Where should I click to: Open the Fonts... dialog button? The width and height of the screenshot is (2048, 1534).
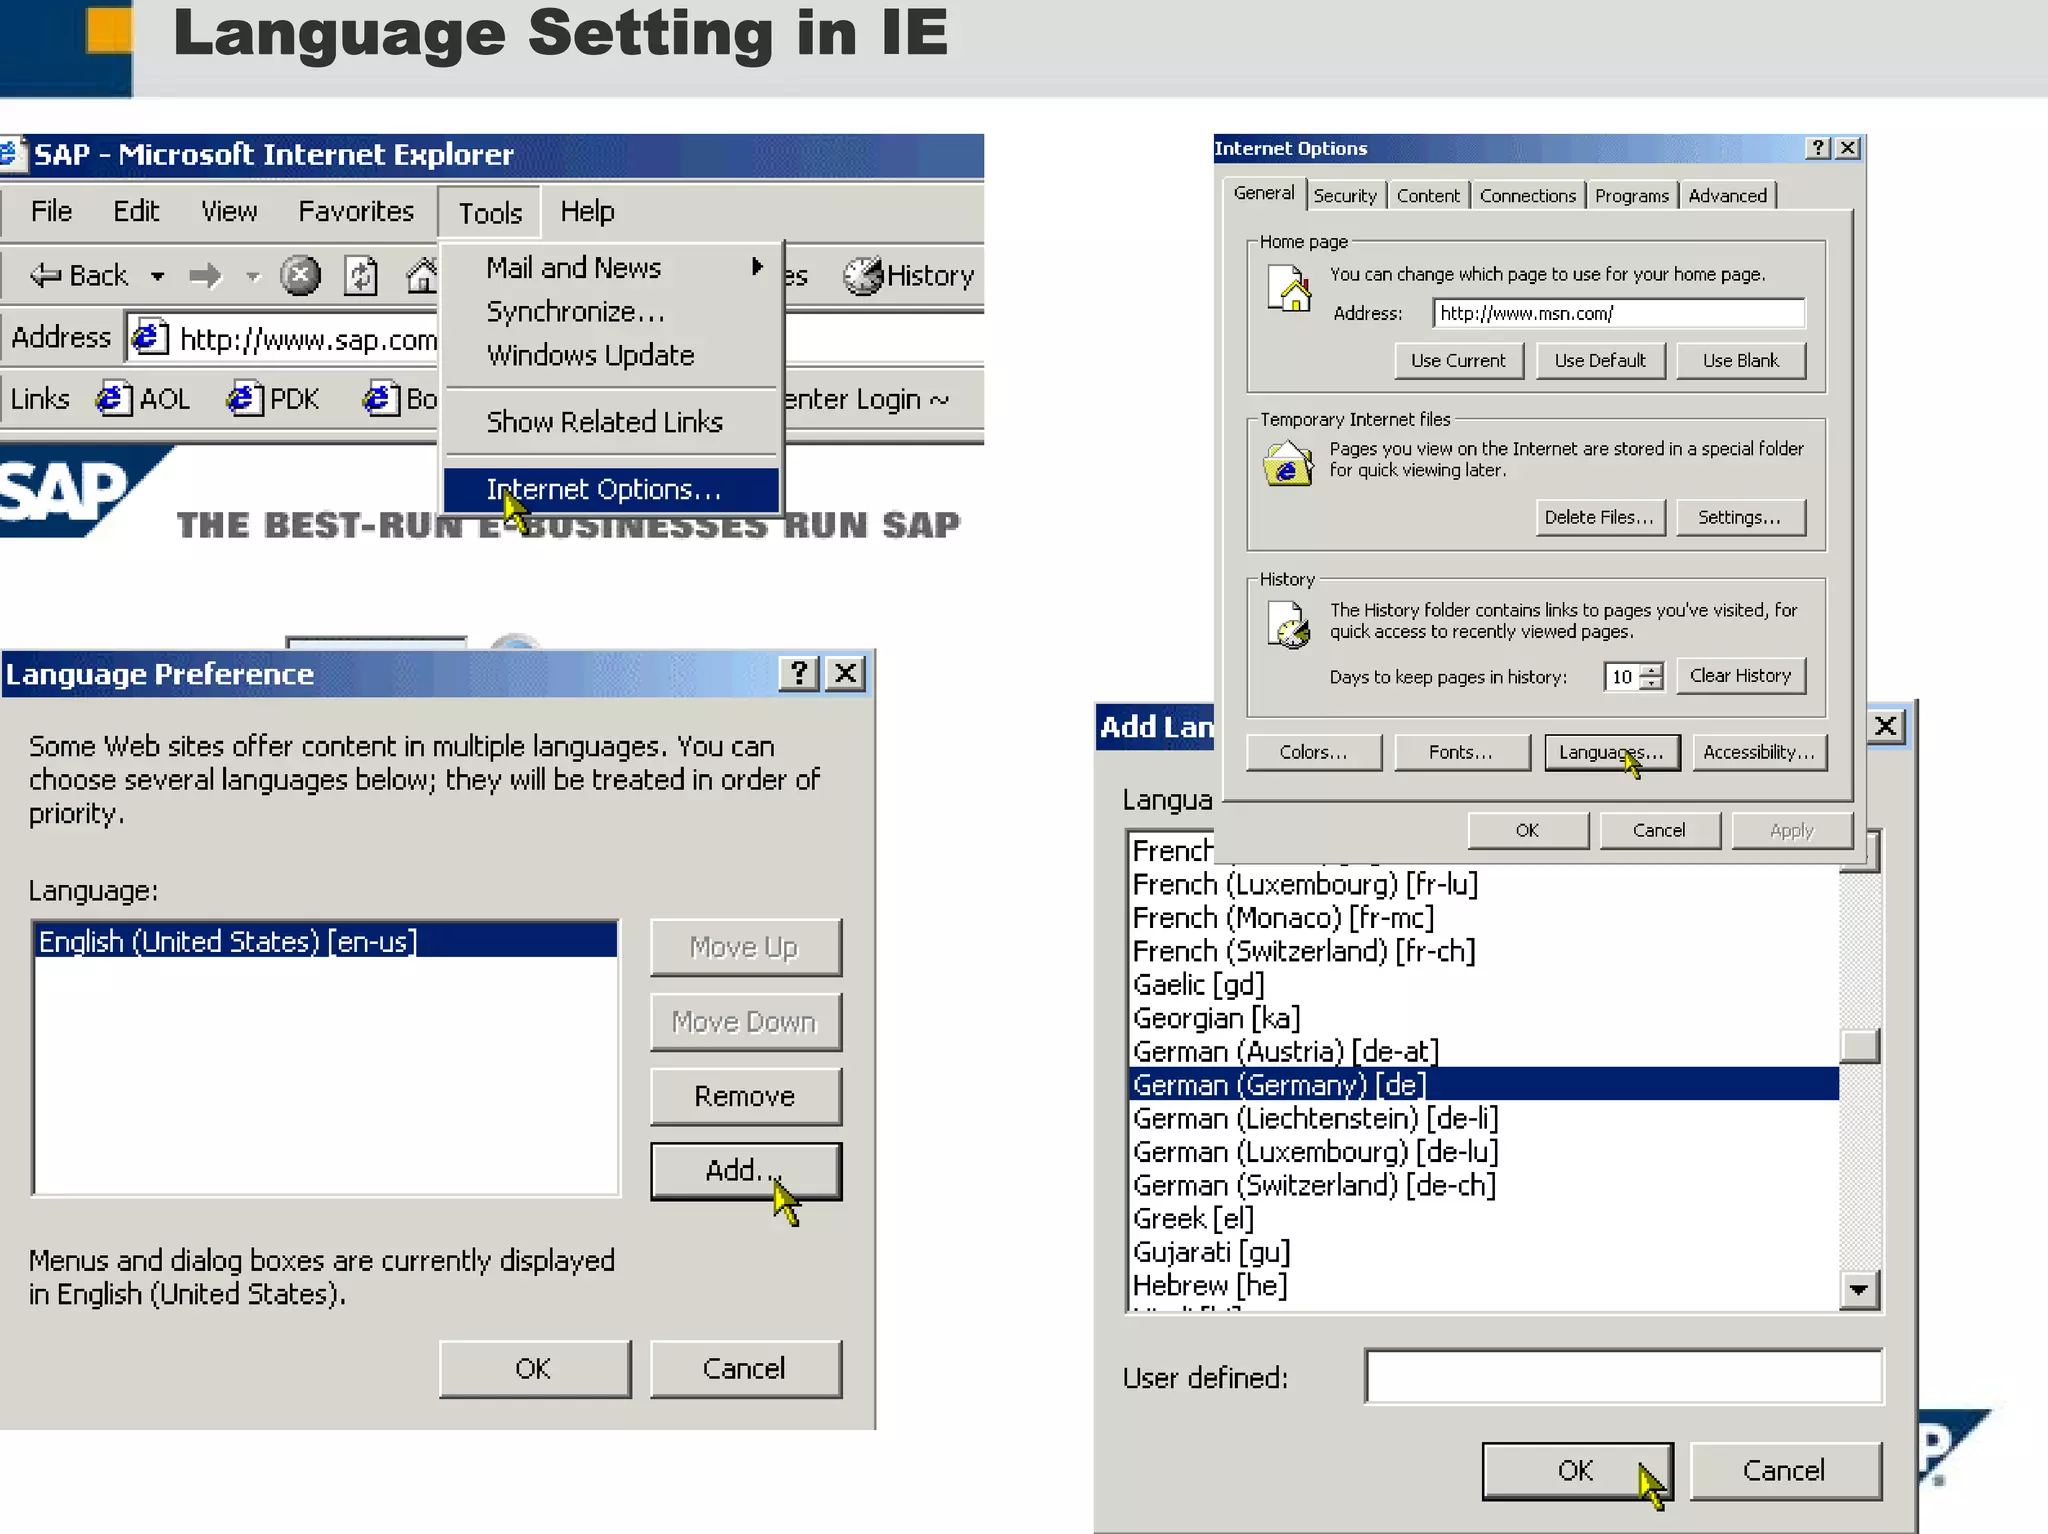(1461, 752)
